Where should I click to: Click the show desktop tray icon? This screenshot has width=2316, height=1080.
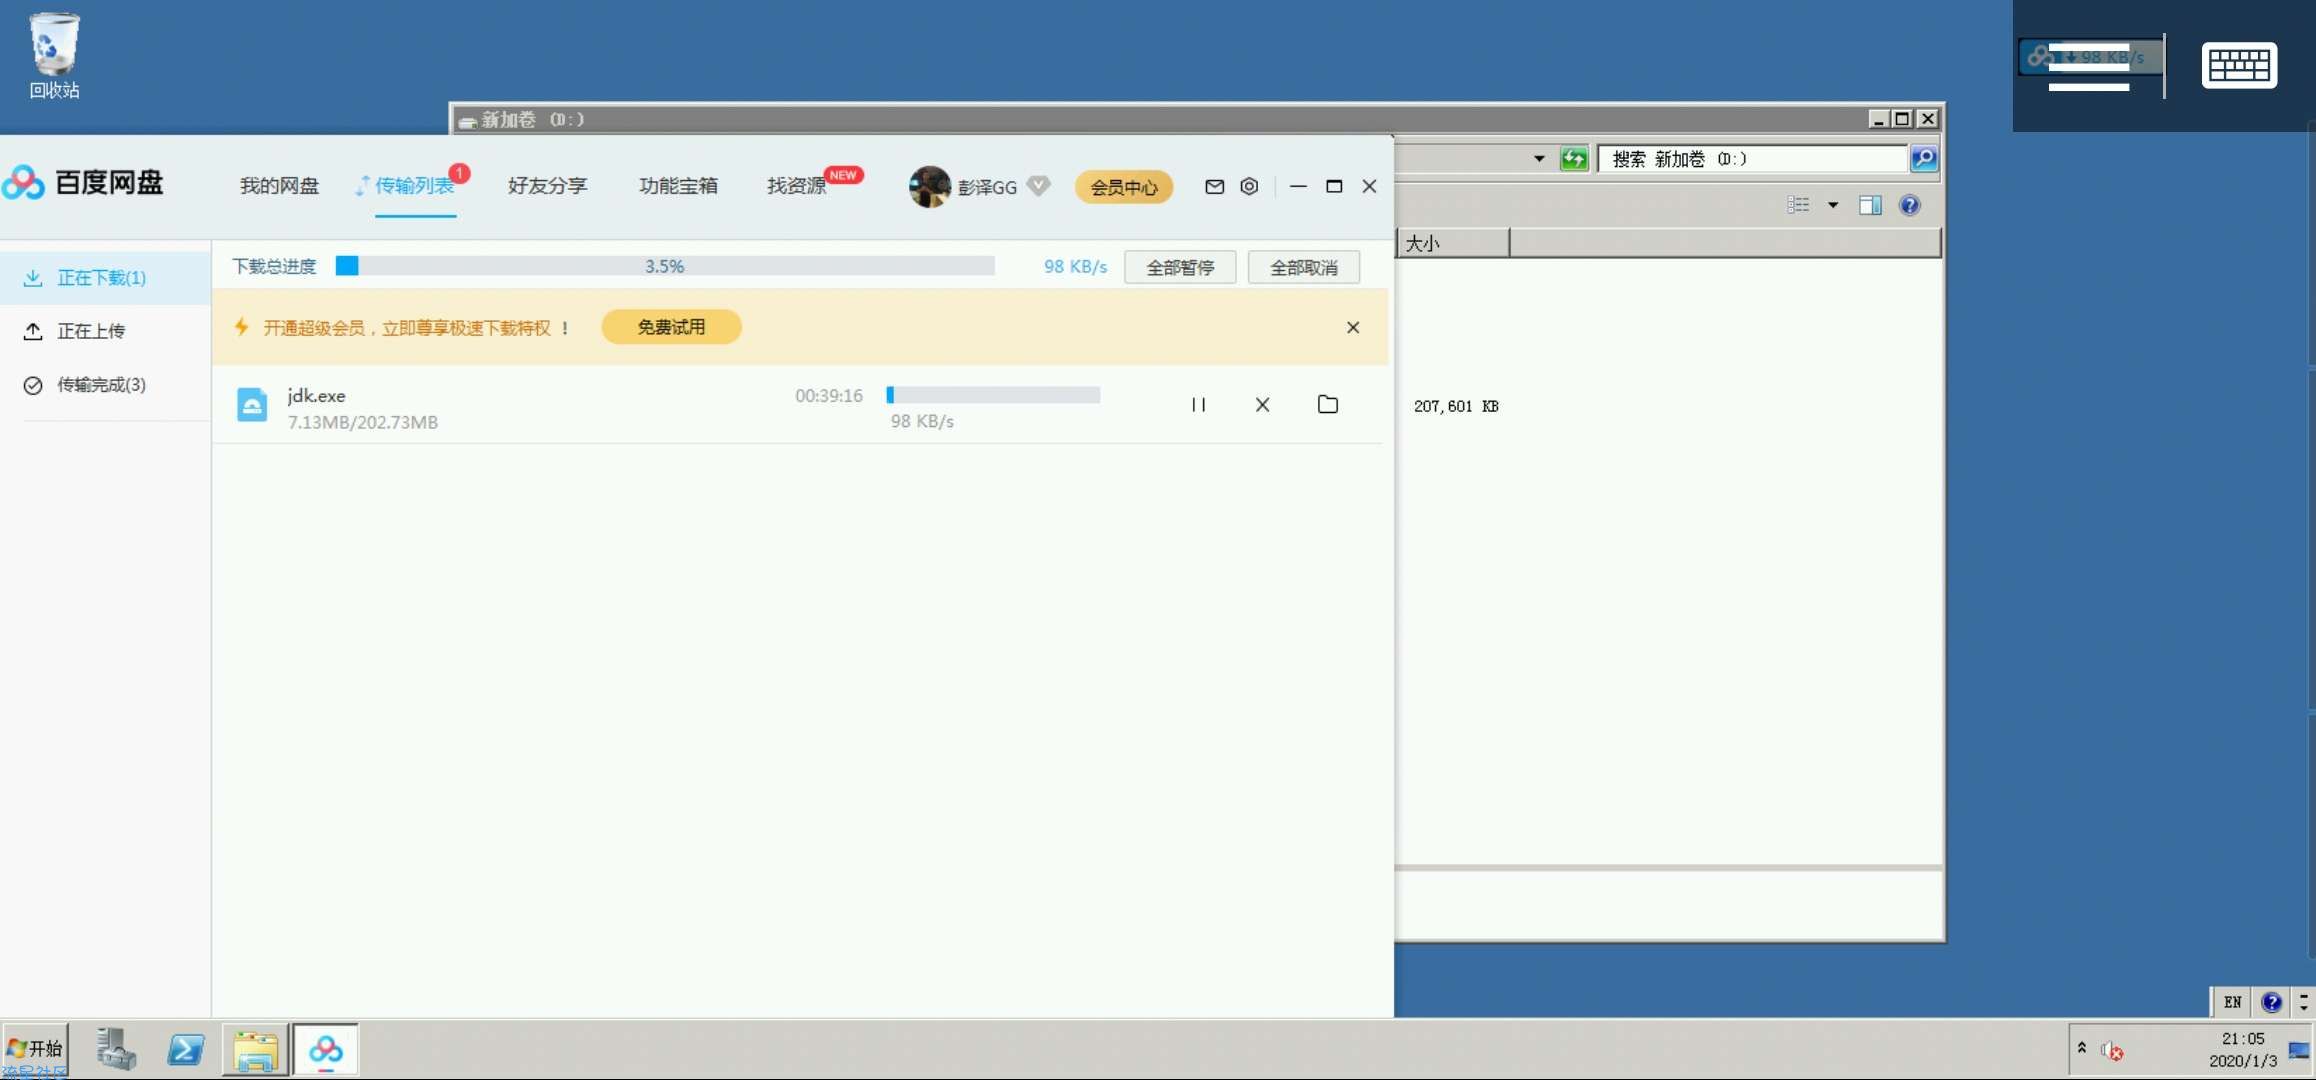[2299, 1050]
